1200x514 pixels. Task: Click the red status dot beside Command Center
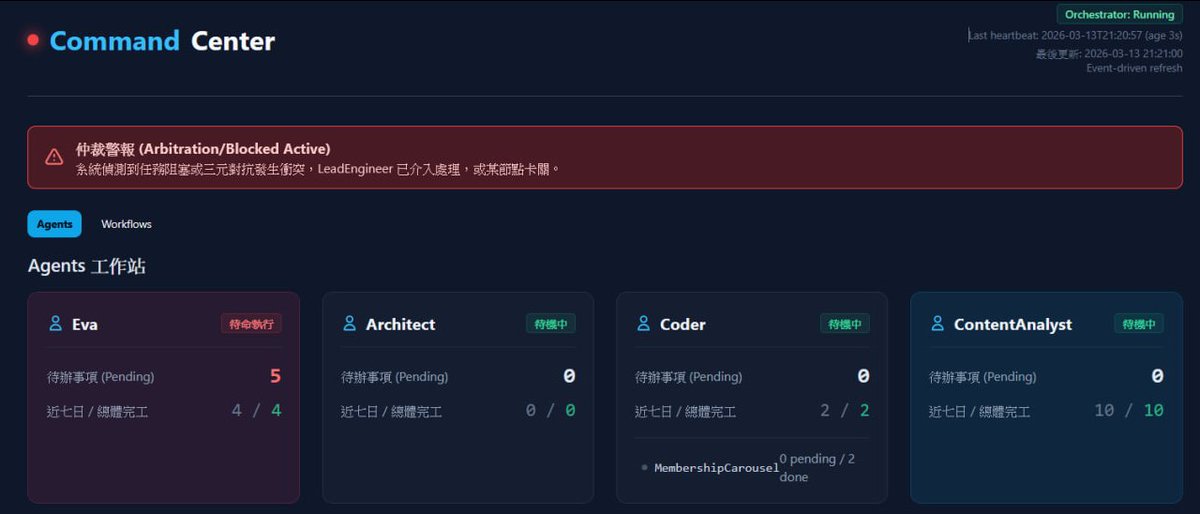click(x=33, y=41)
